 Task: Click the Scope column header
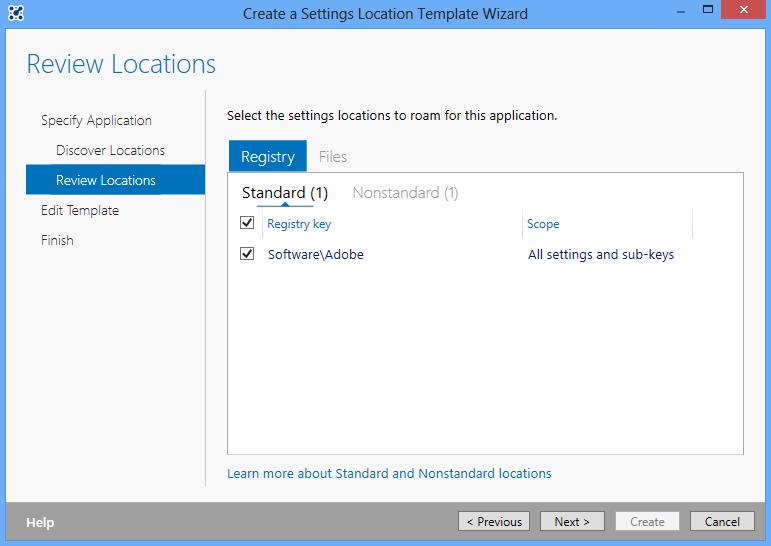point(543,224)
